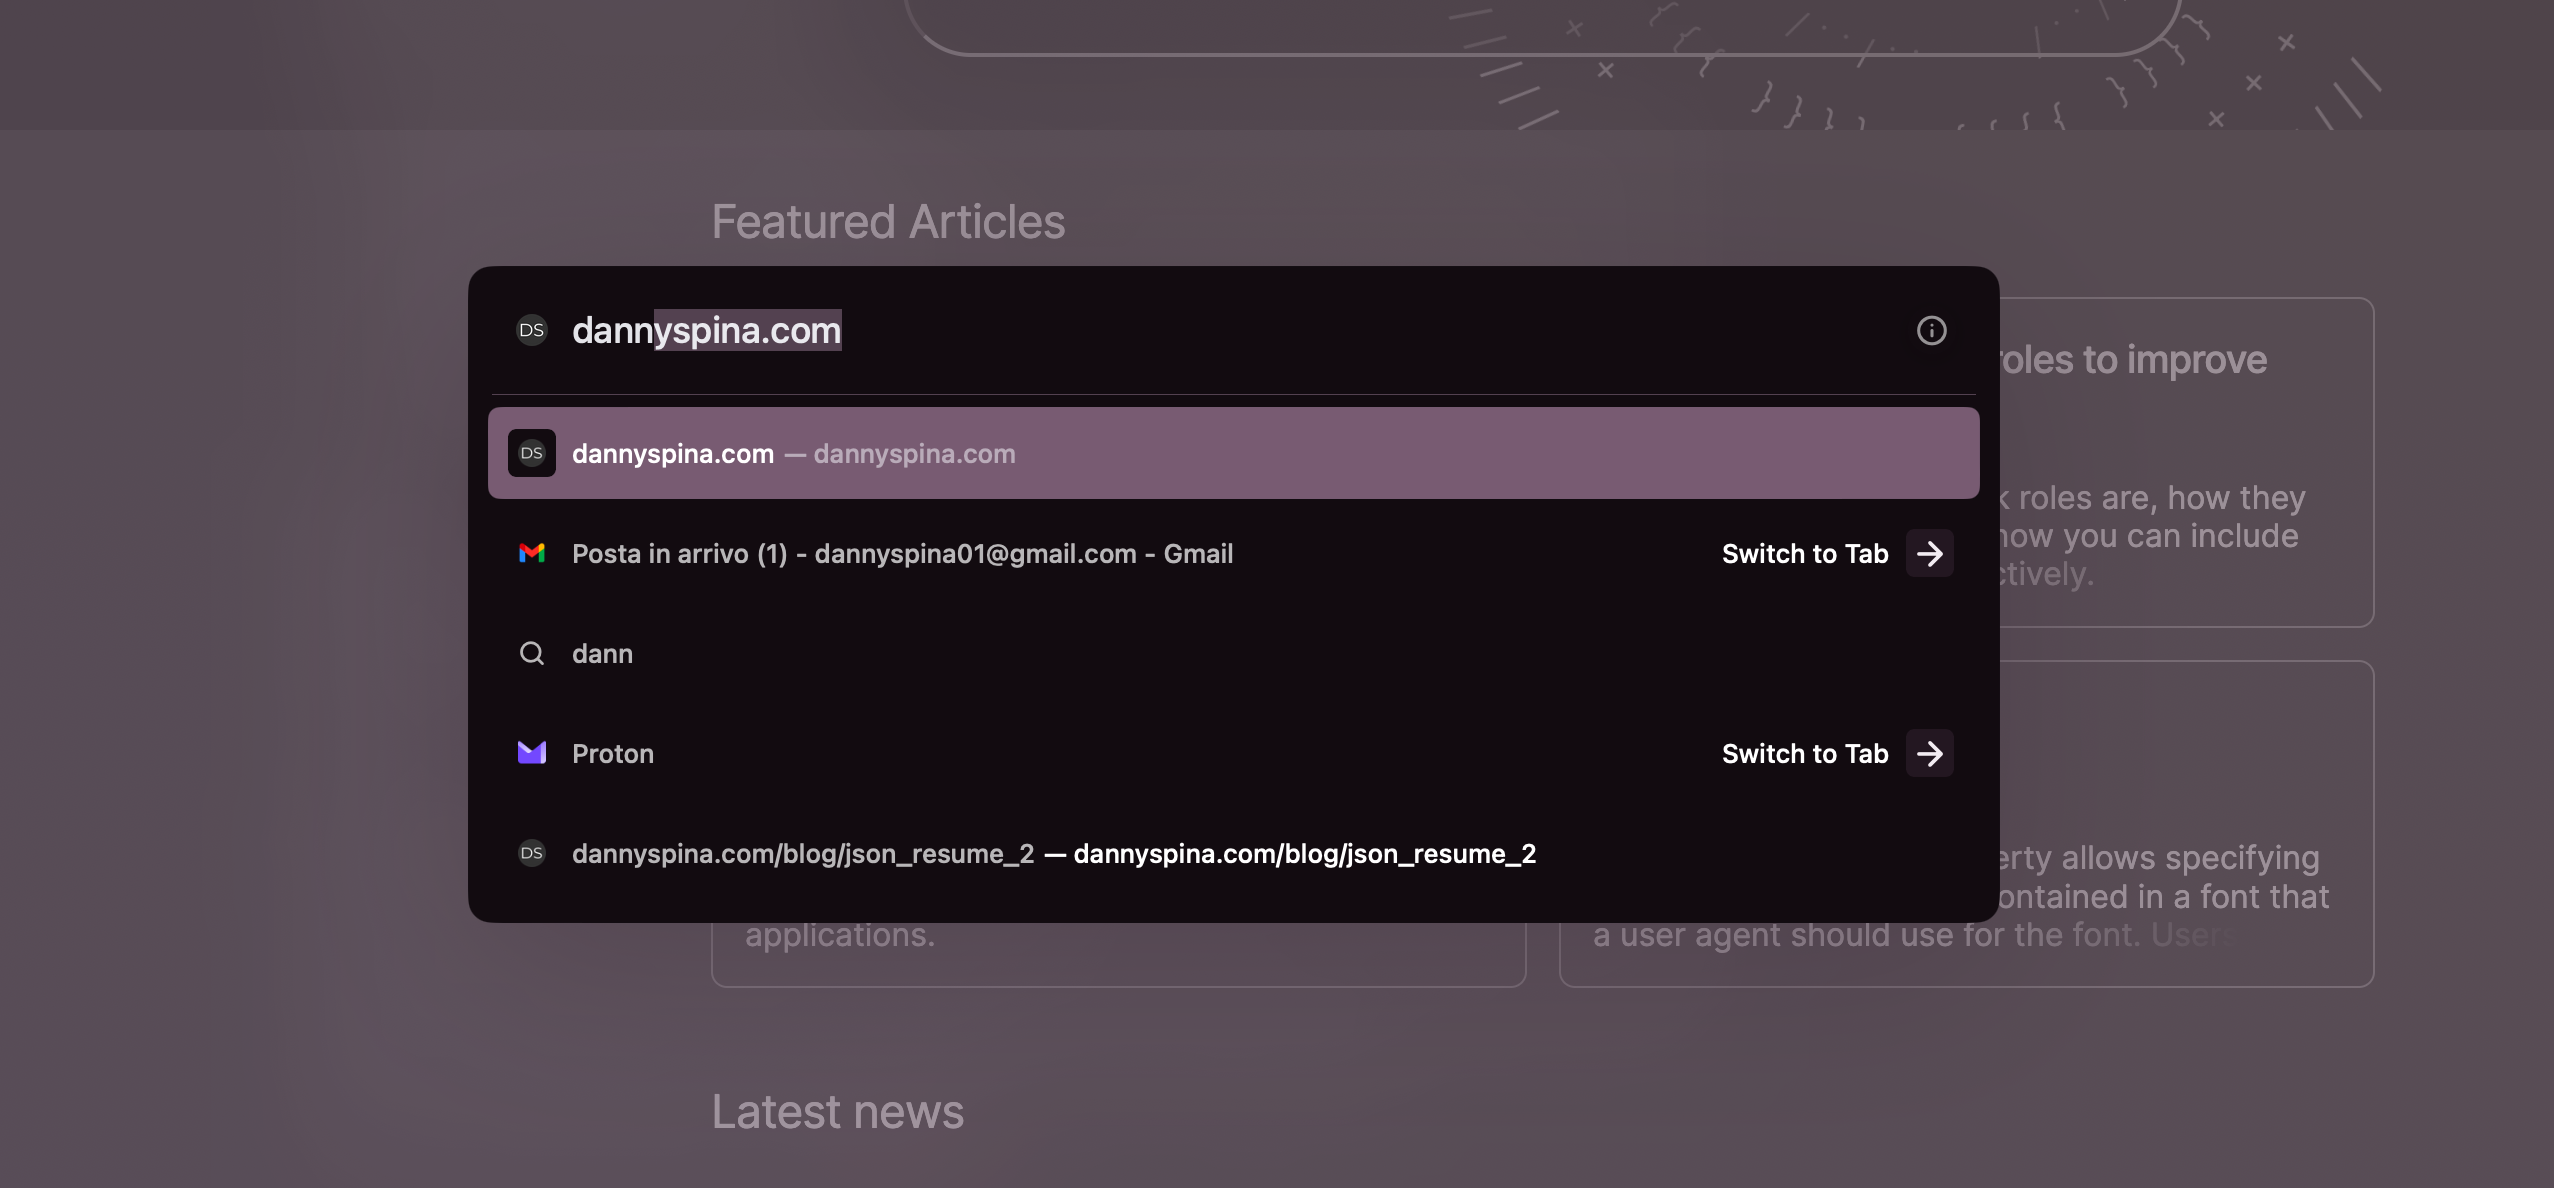Search for 'dann' via the search suggestion
The width and height of the screenshot is (2554, 1188).
[1233, 653]
